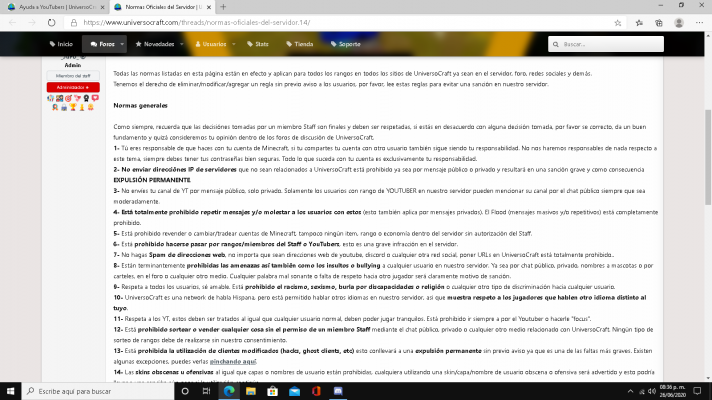The image size is (712, 400).
Task: Click the 'EXPULSIÓN PERMANENTE' bold text
Action: click(152, 180)
